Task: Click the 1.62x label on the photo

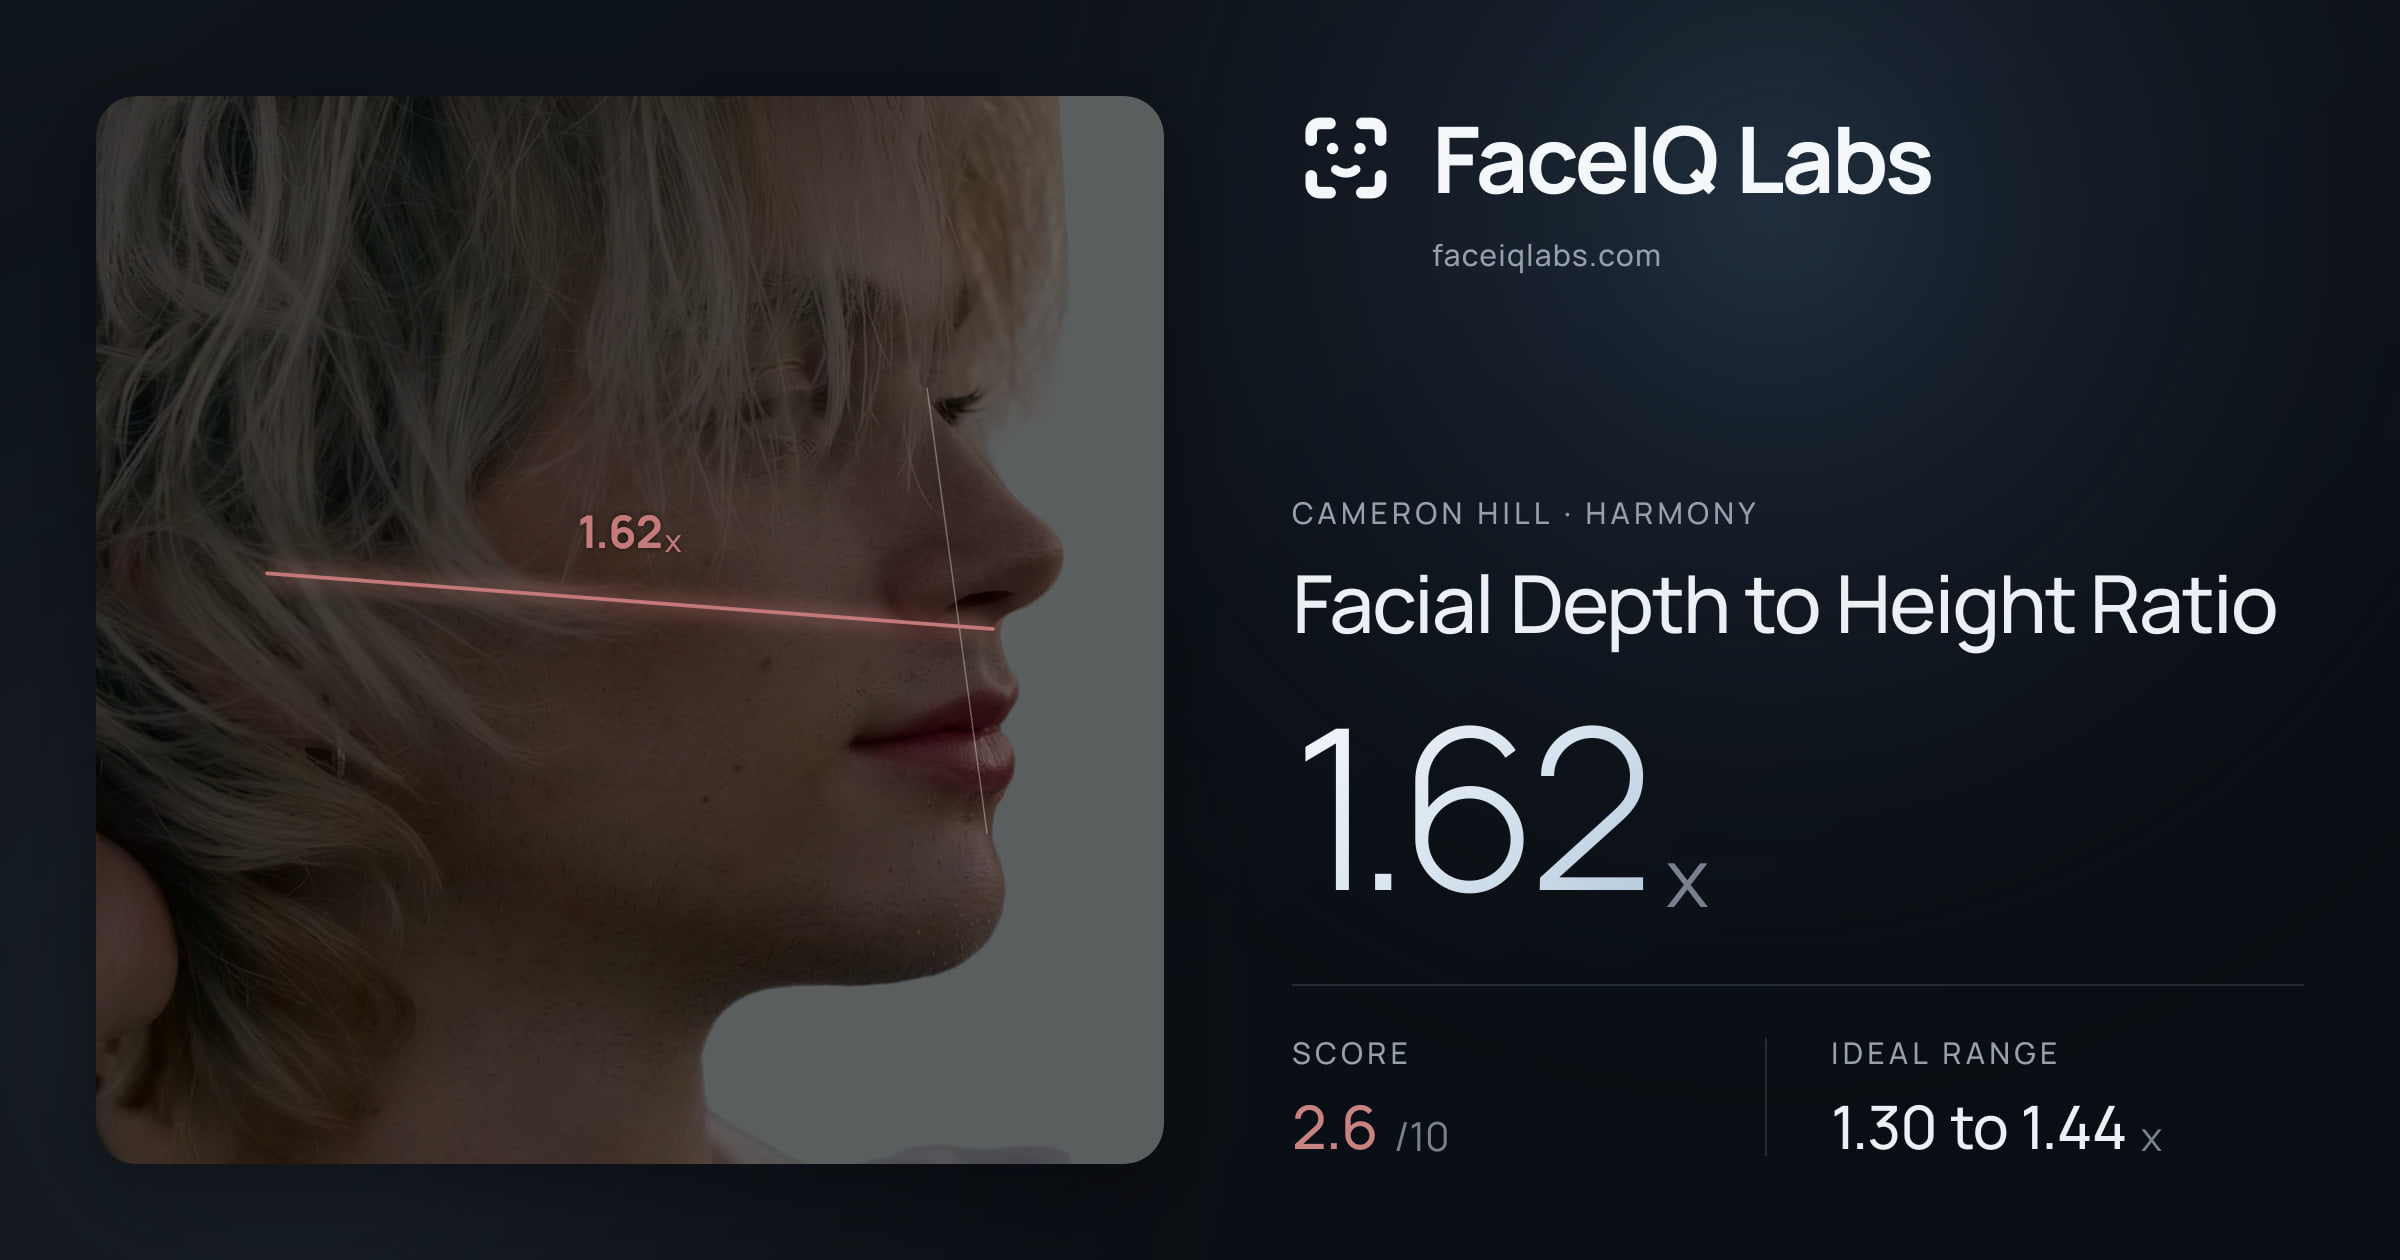Action: coord(630,533)
